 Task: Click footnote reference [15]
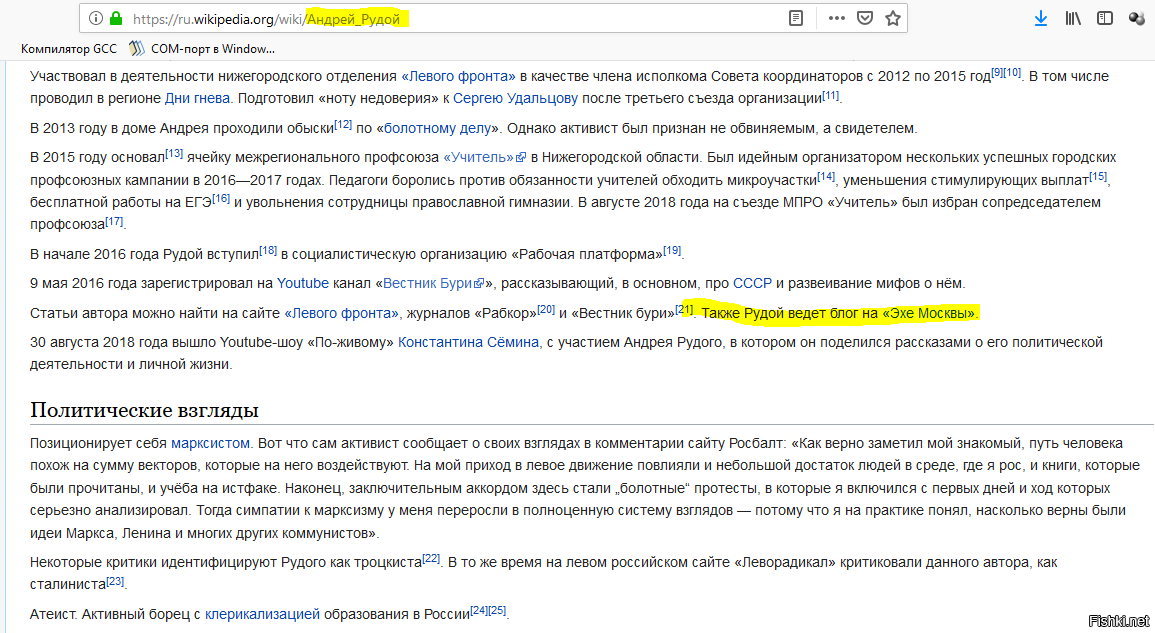1098,176
